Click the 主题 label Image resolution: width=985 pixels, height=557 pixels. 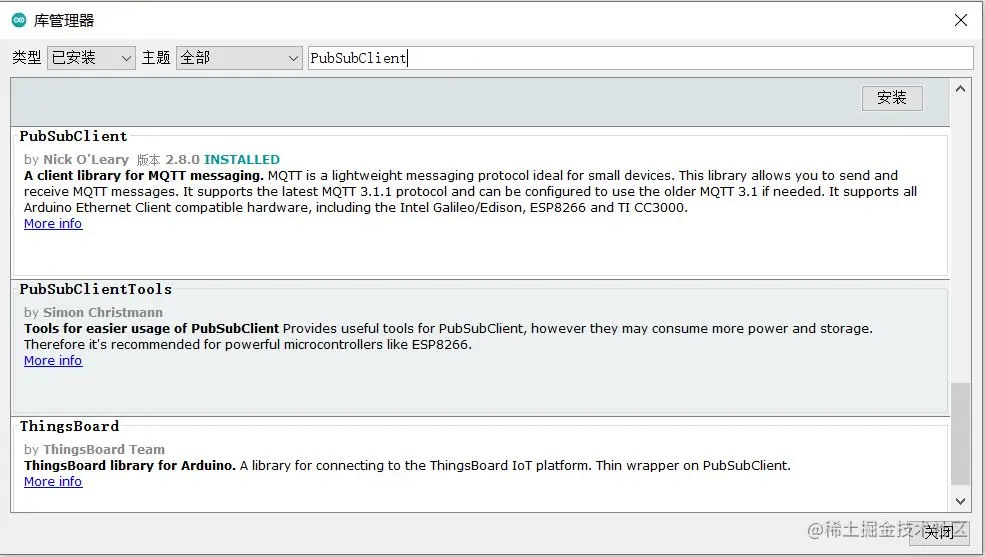pyautogui.click(x=156, y=58)
